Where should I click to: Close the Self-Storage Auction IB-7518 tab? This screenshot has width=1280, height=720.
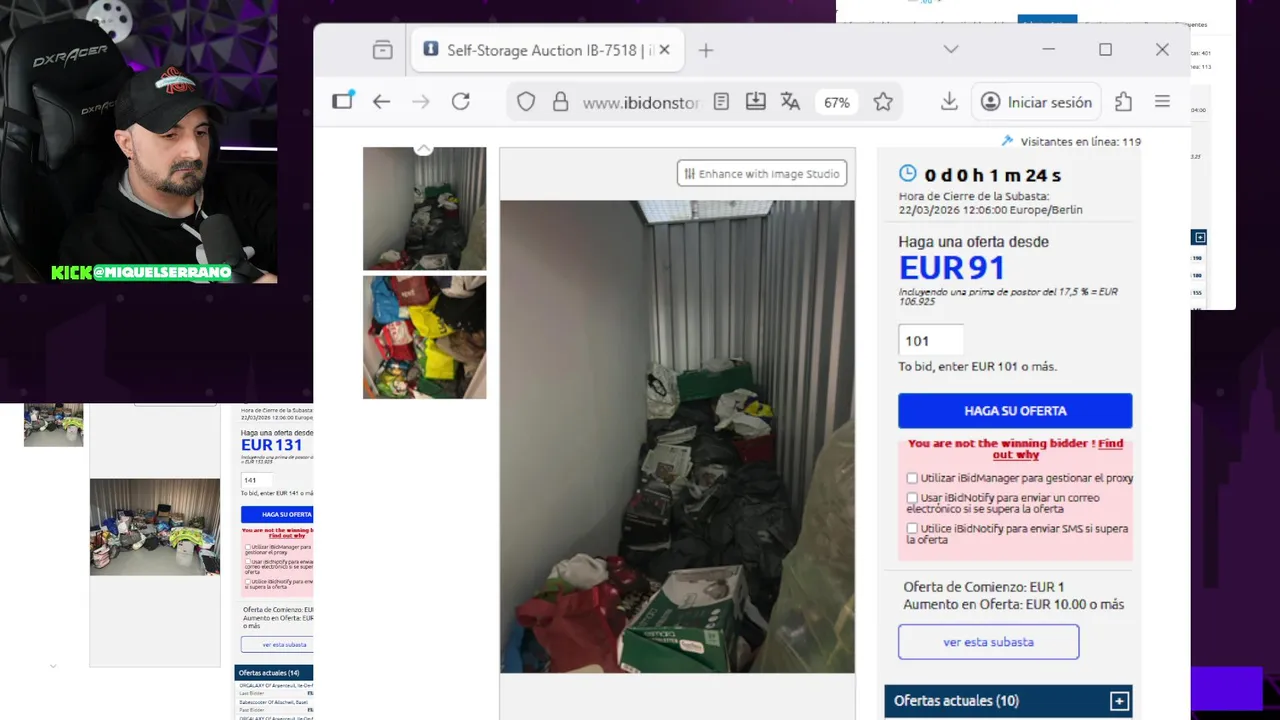click(665, 50)
